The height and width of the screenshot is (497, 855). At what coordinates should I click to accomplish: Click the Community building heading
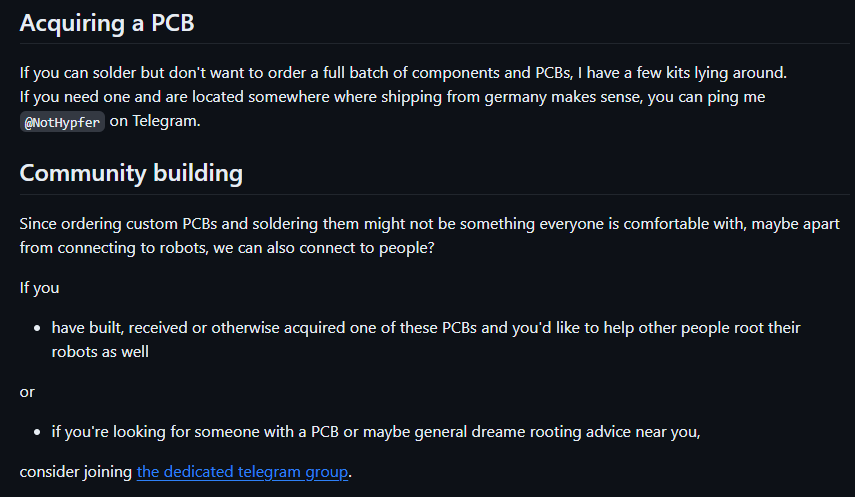click(131, 173)
